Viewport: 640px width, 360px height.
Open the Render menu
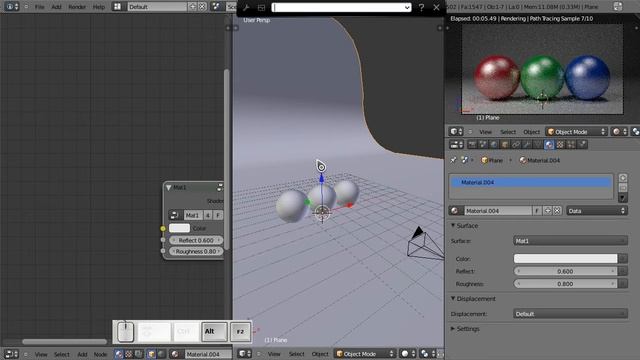coord(77,7)
